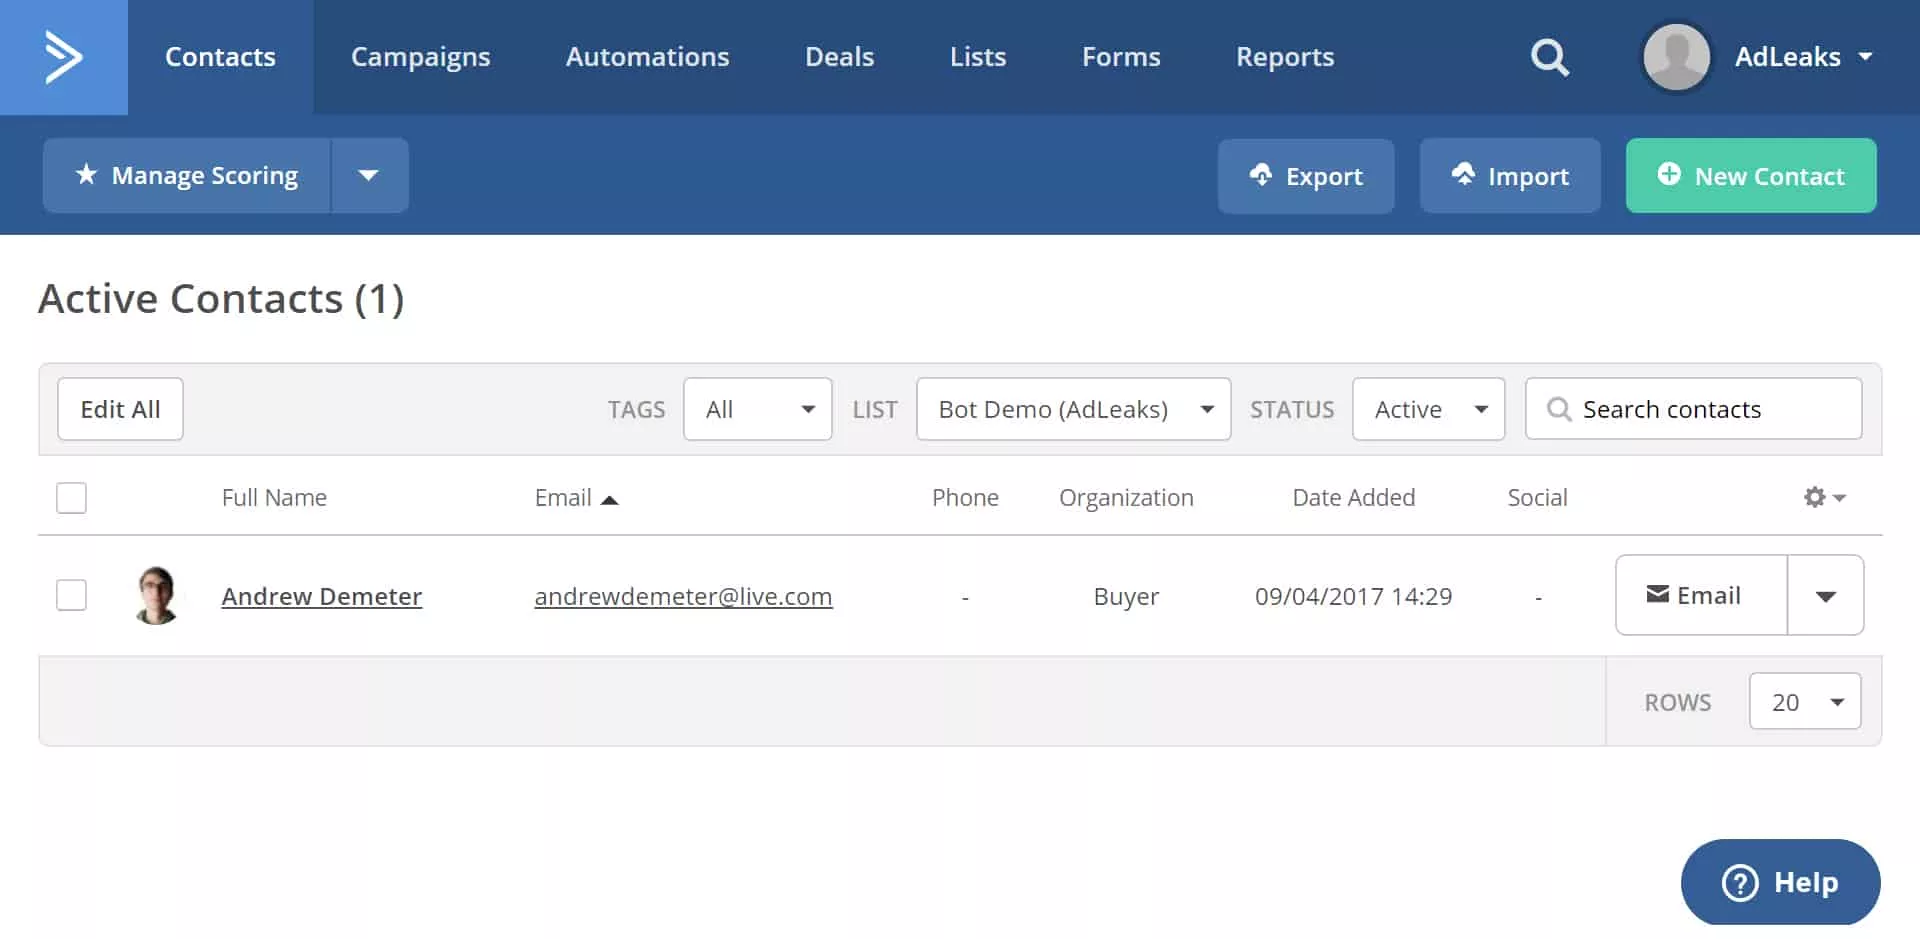The height and width of the screenshot is (939, 1920).
Task: Click Edit All button
Action: [120, 409]
